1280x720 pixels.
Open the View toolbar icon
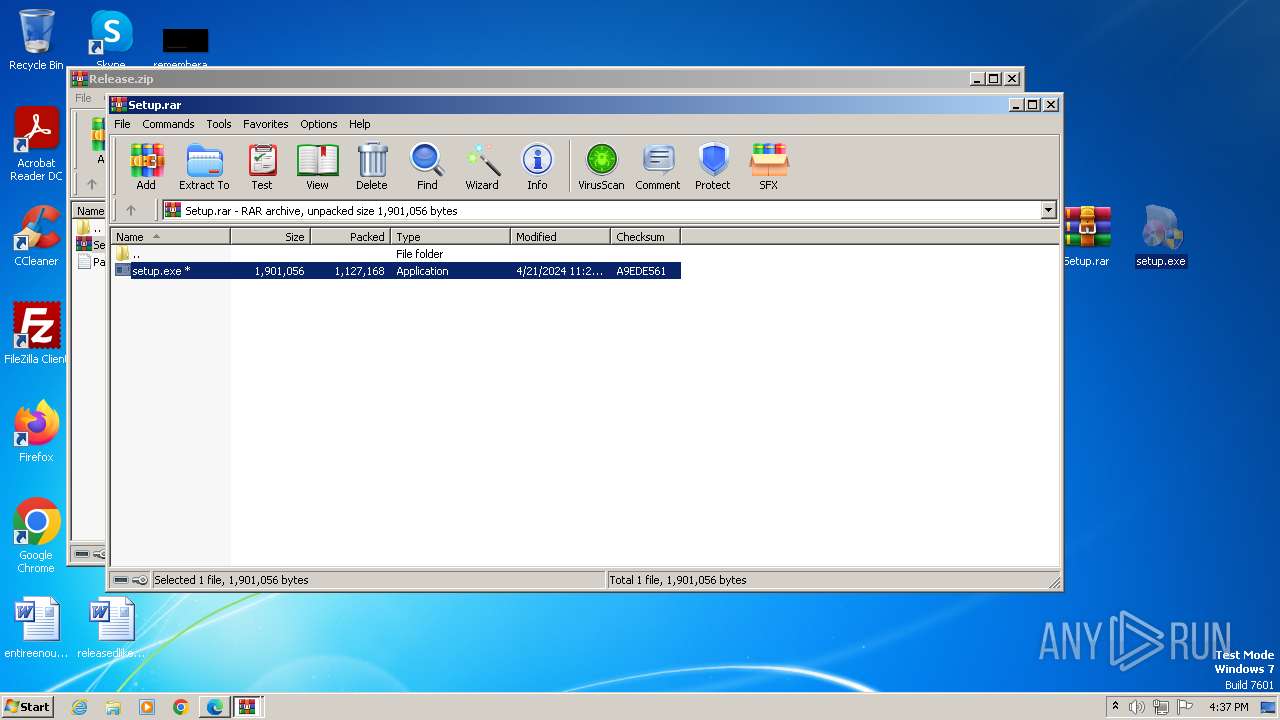[x=317, y=166]
